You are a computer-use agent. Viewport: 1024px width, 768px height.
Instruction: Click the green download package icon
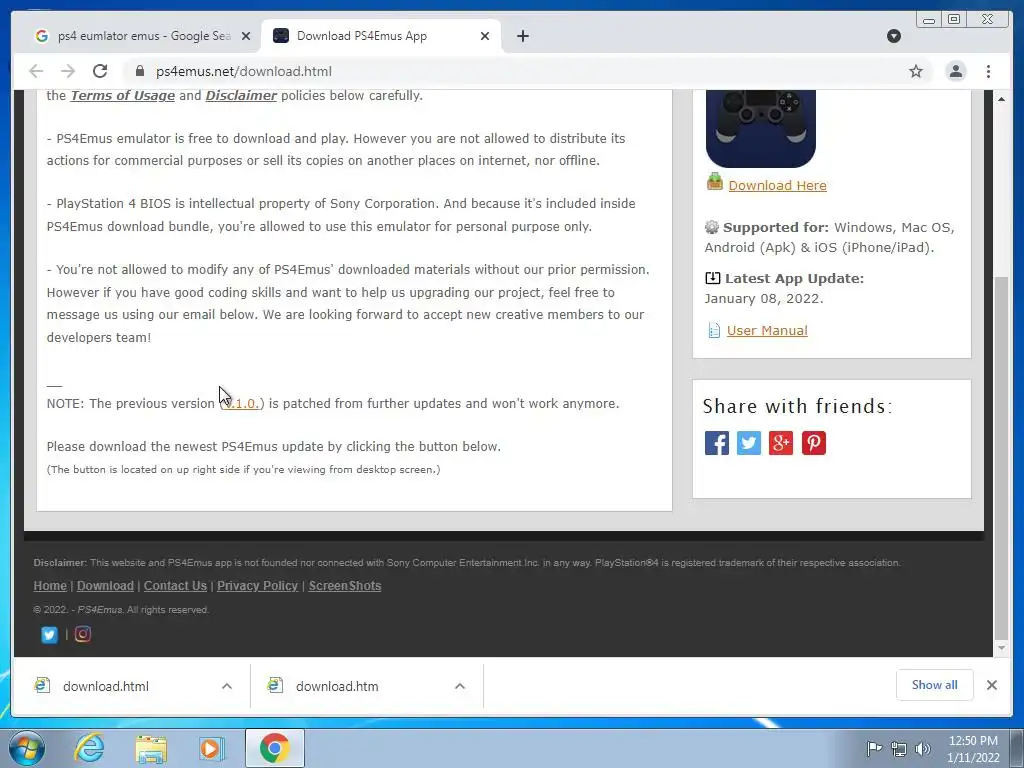714,182
